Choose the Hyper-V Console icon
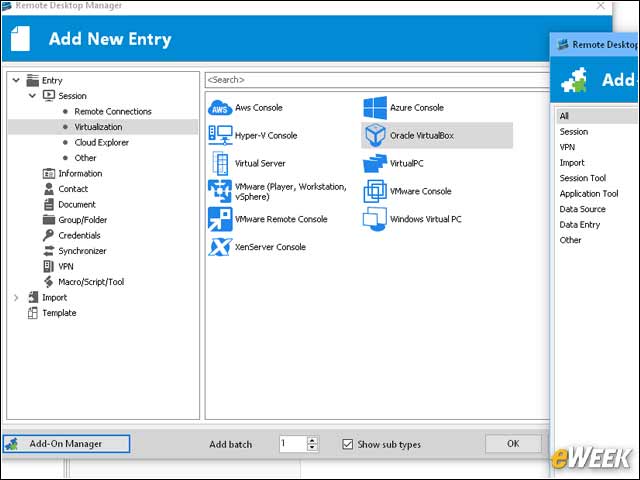The width and height of the screenshot is (640, 480). point(220,135)
